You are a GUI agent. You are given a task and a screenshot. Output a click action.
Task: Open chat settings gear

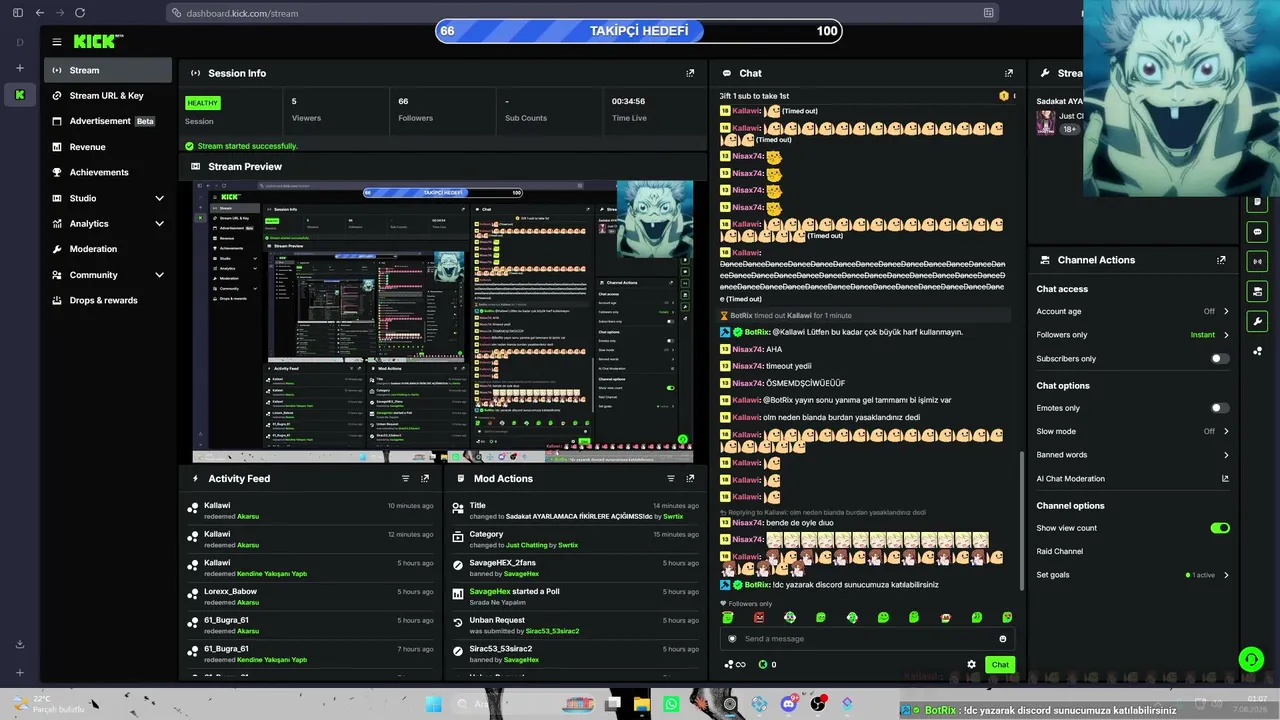[971, 664]
